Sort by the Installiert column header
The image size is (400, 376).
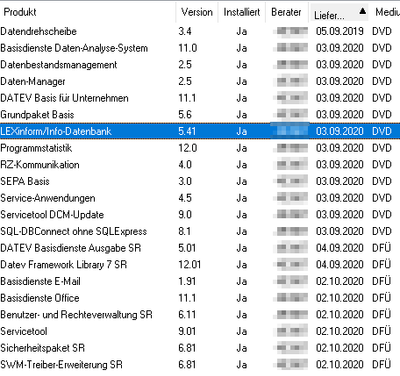coord(242,12)
